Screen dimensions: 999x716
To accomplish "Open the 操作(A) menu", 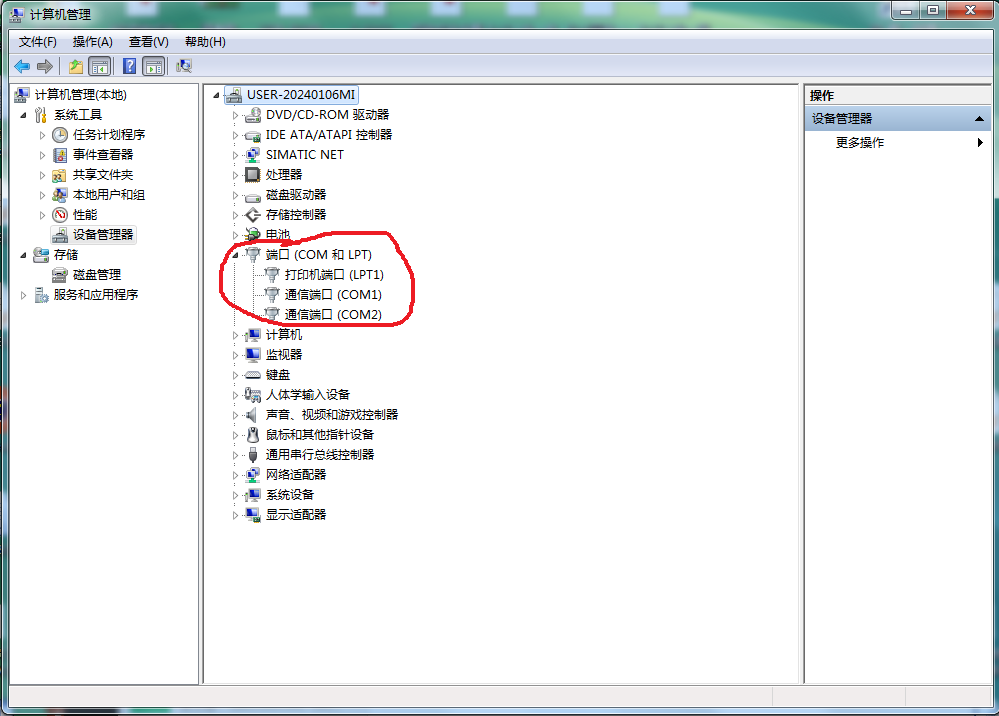I will click(92, 42).
